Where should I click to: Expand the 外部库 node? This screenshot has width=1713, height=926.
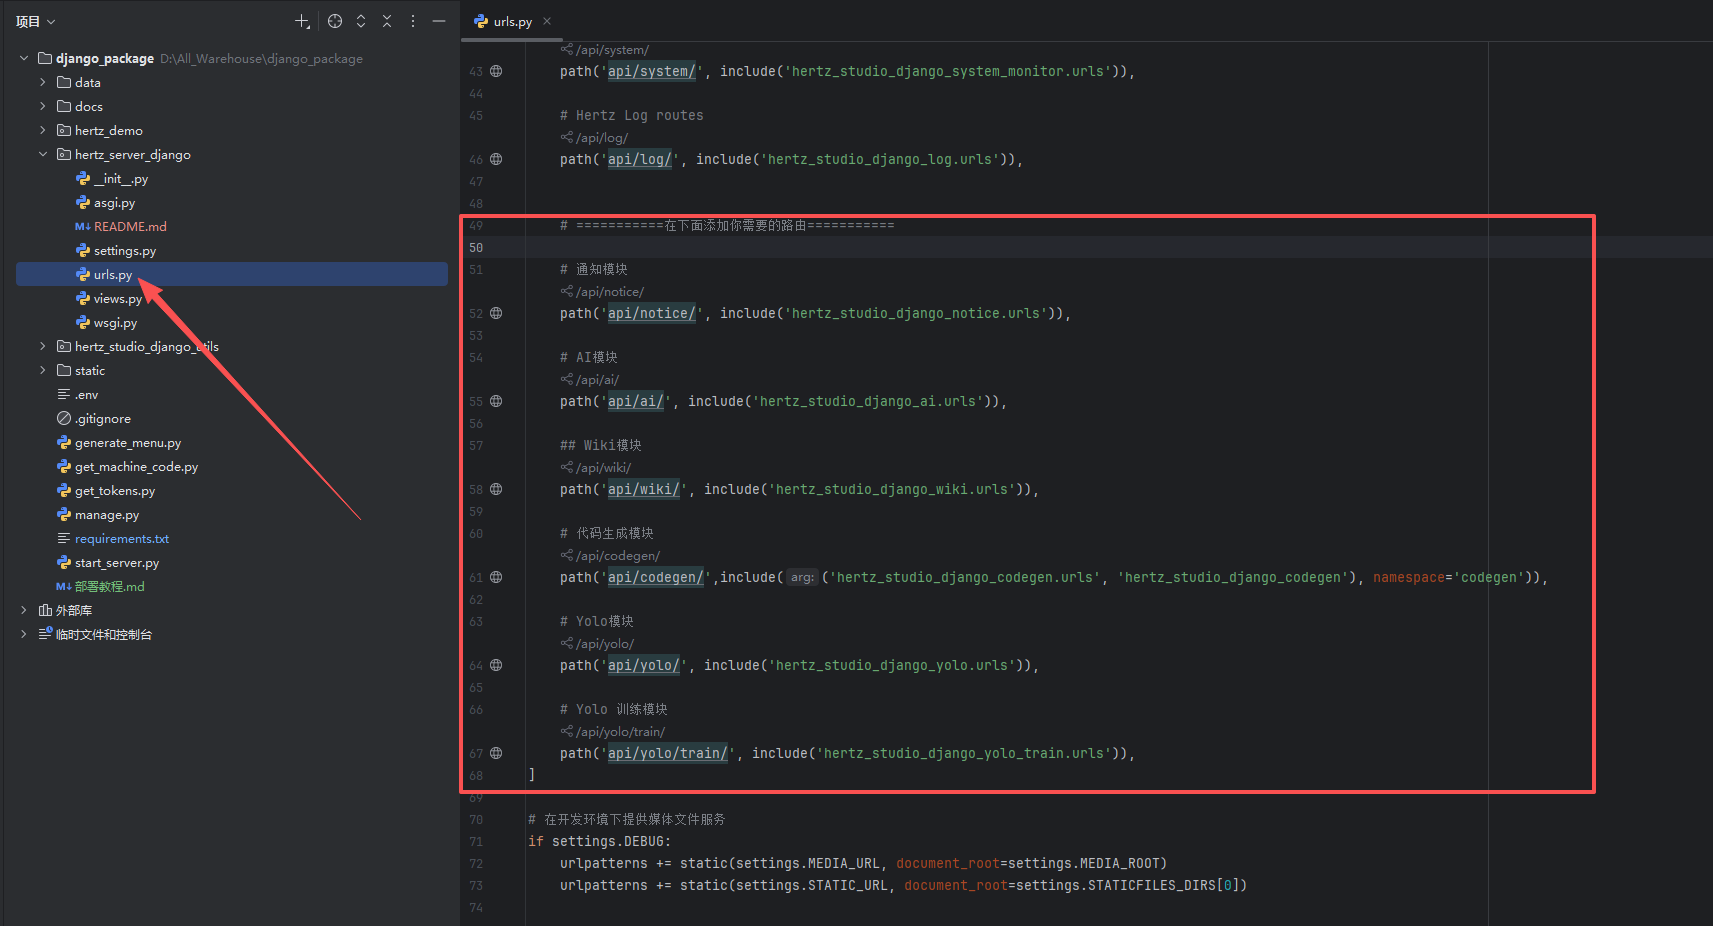point(24,610)
